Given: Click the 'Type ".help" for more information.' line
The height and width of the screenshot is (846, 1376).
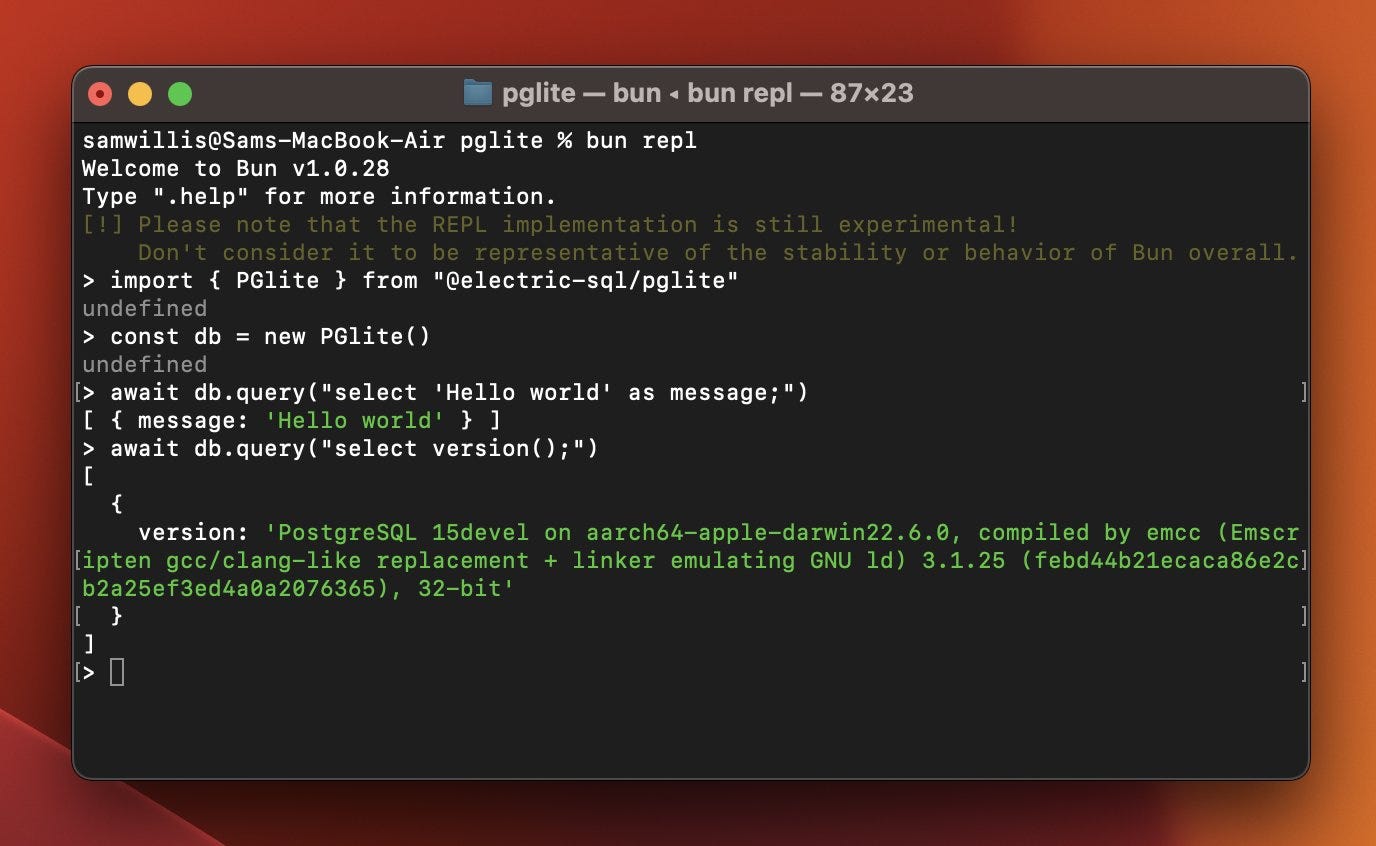Looking at the screenshot, I should [319, 197].
